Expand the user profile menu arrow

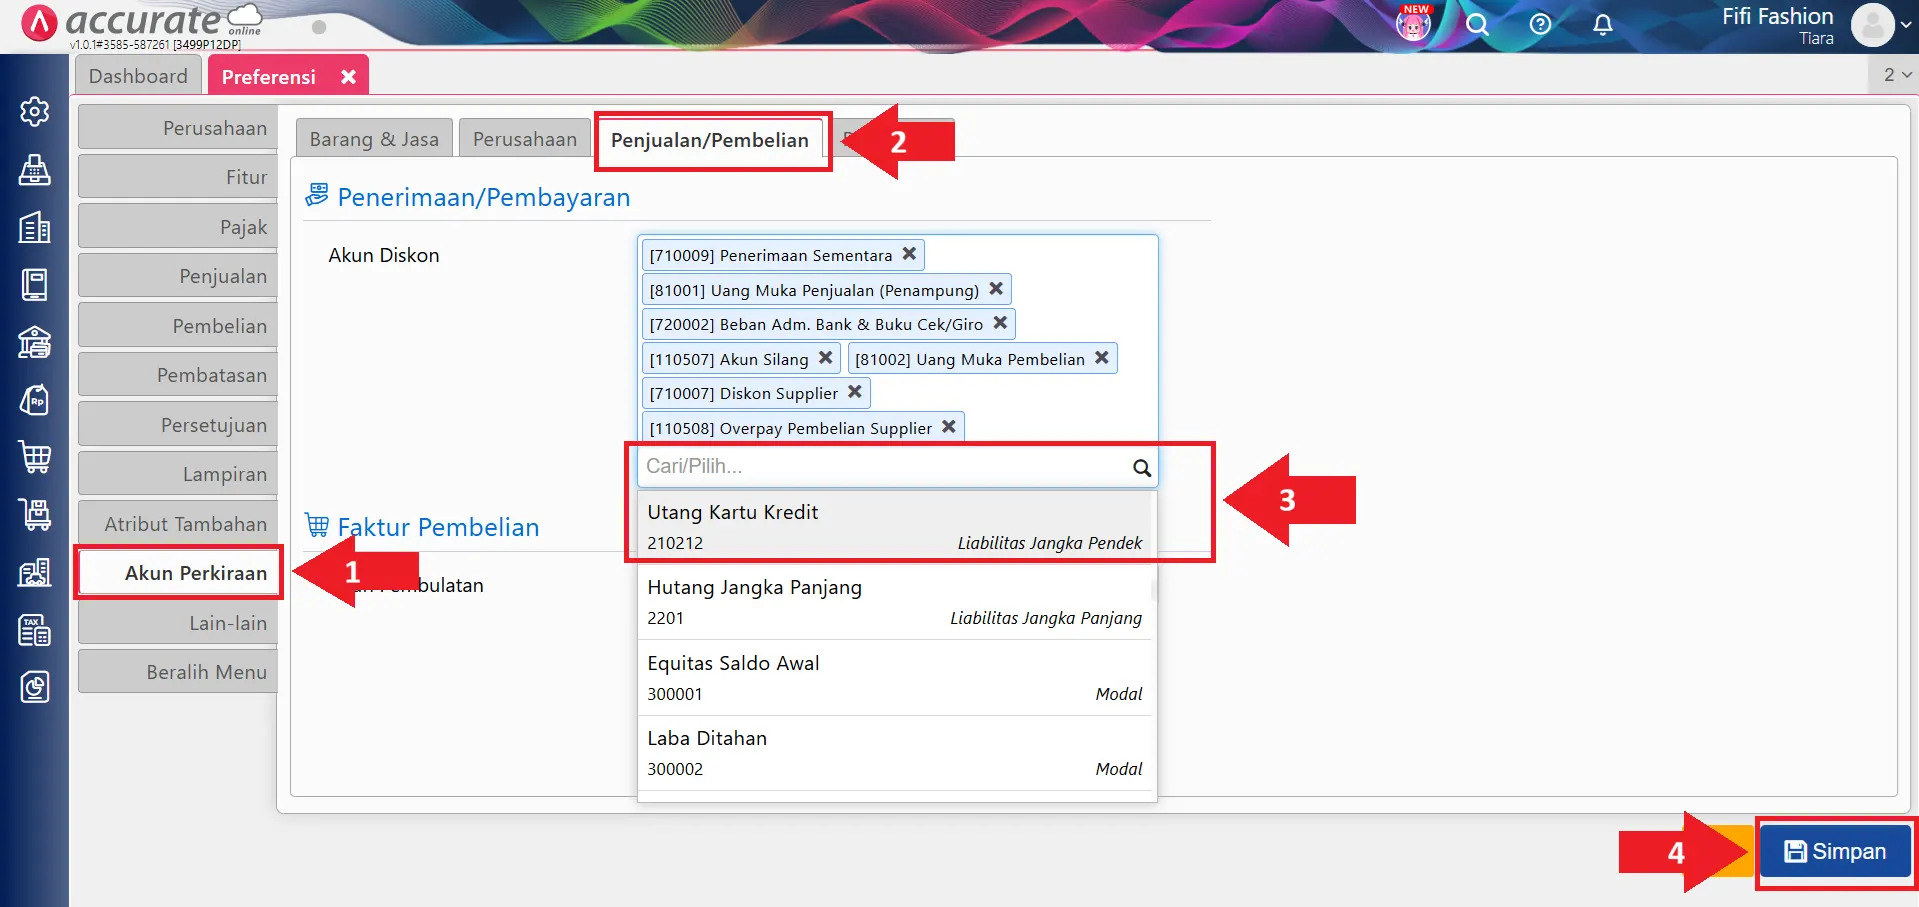pyautogui.click(x=1906, y=26)
